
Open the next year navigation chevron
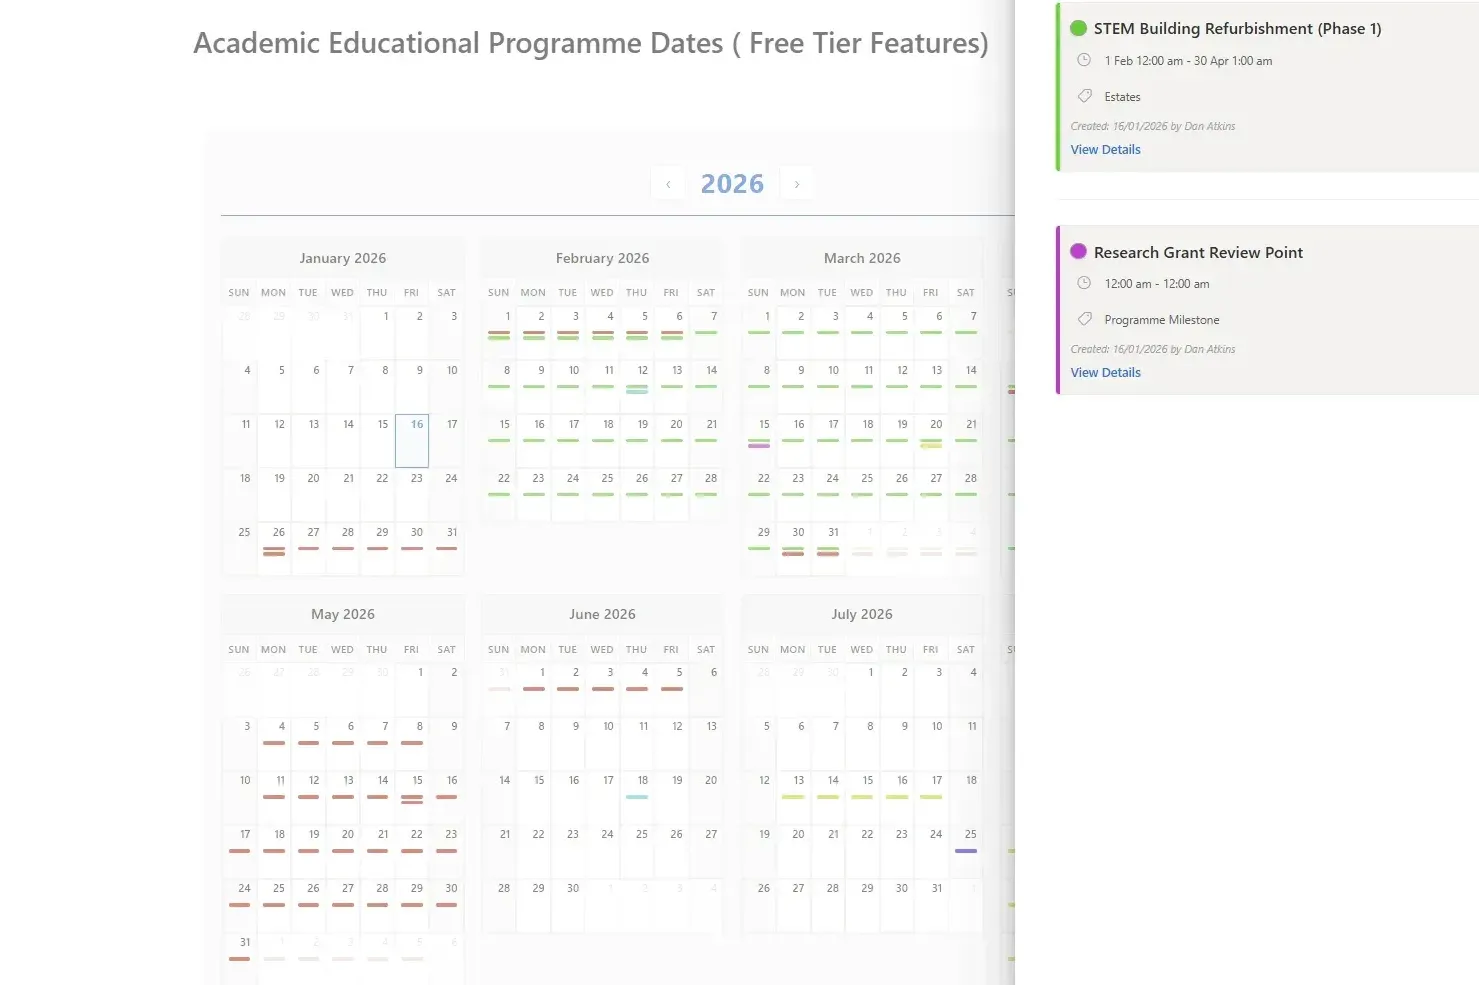[797, 183]
